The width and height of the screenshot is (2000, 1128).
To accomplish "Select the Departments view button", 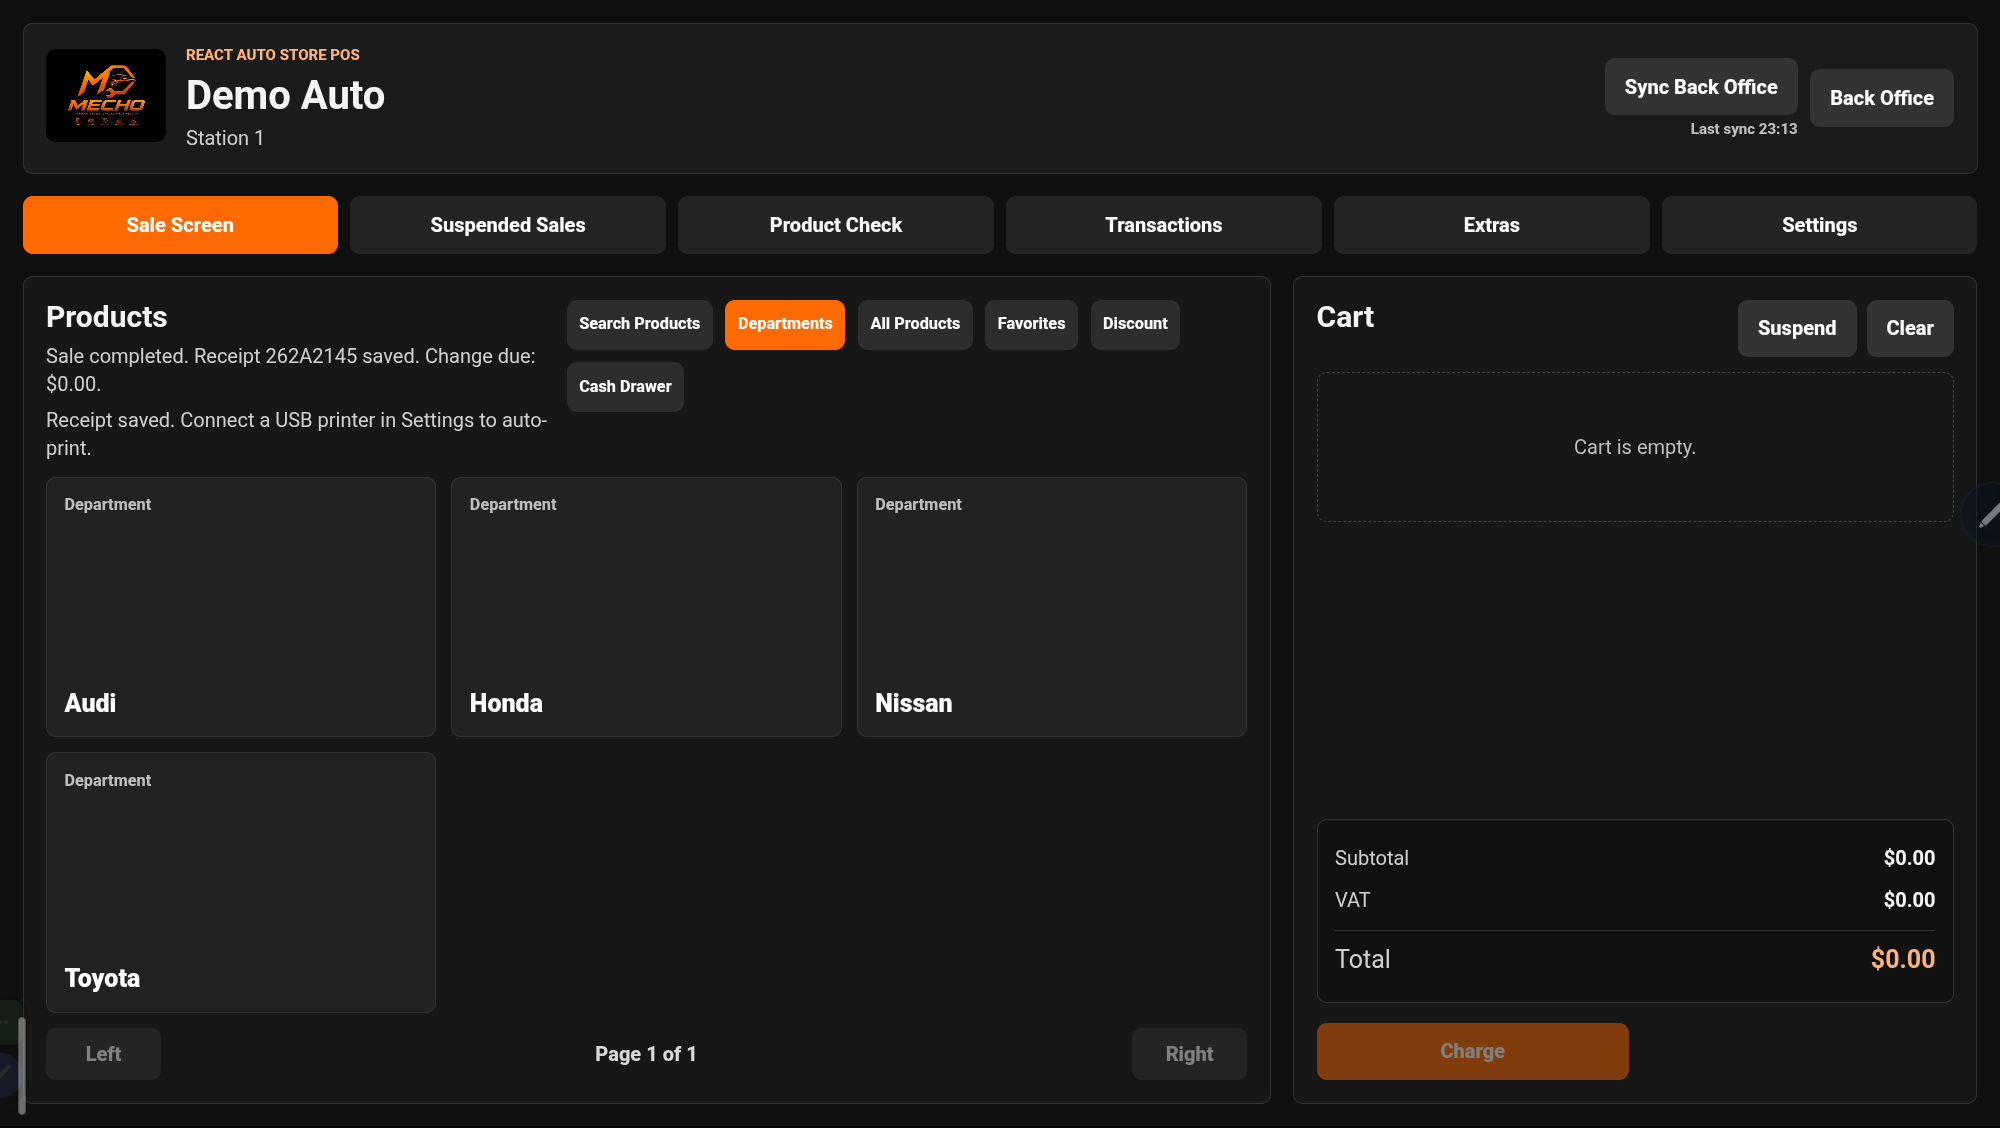I will pos(785,324).
